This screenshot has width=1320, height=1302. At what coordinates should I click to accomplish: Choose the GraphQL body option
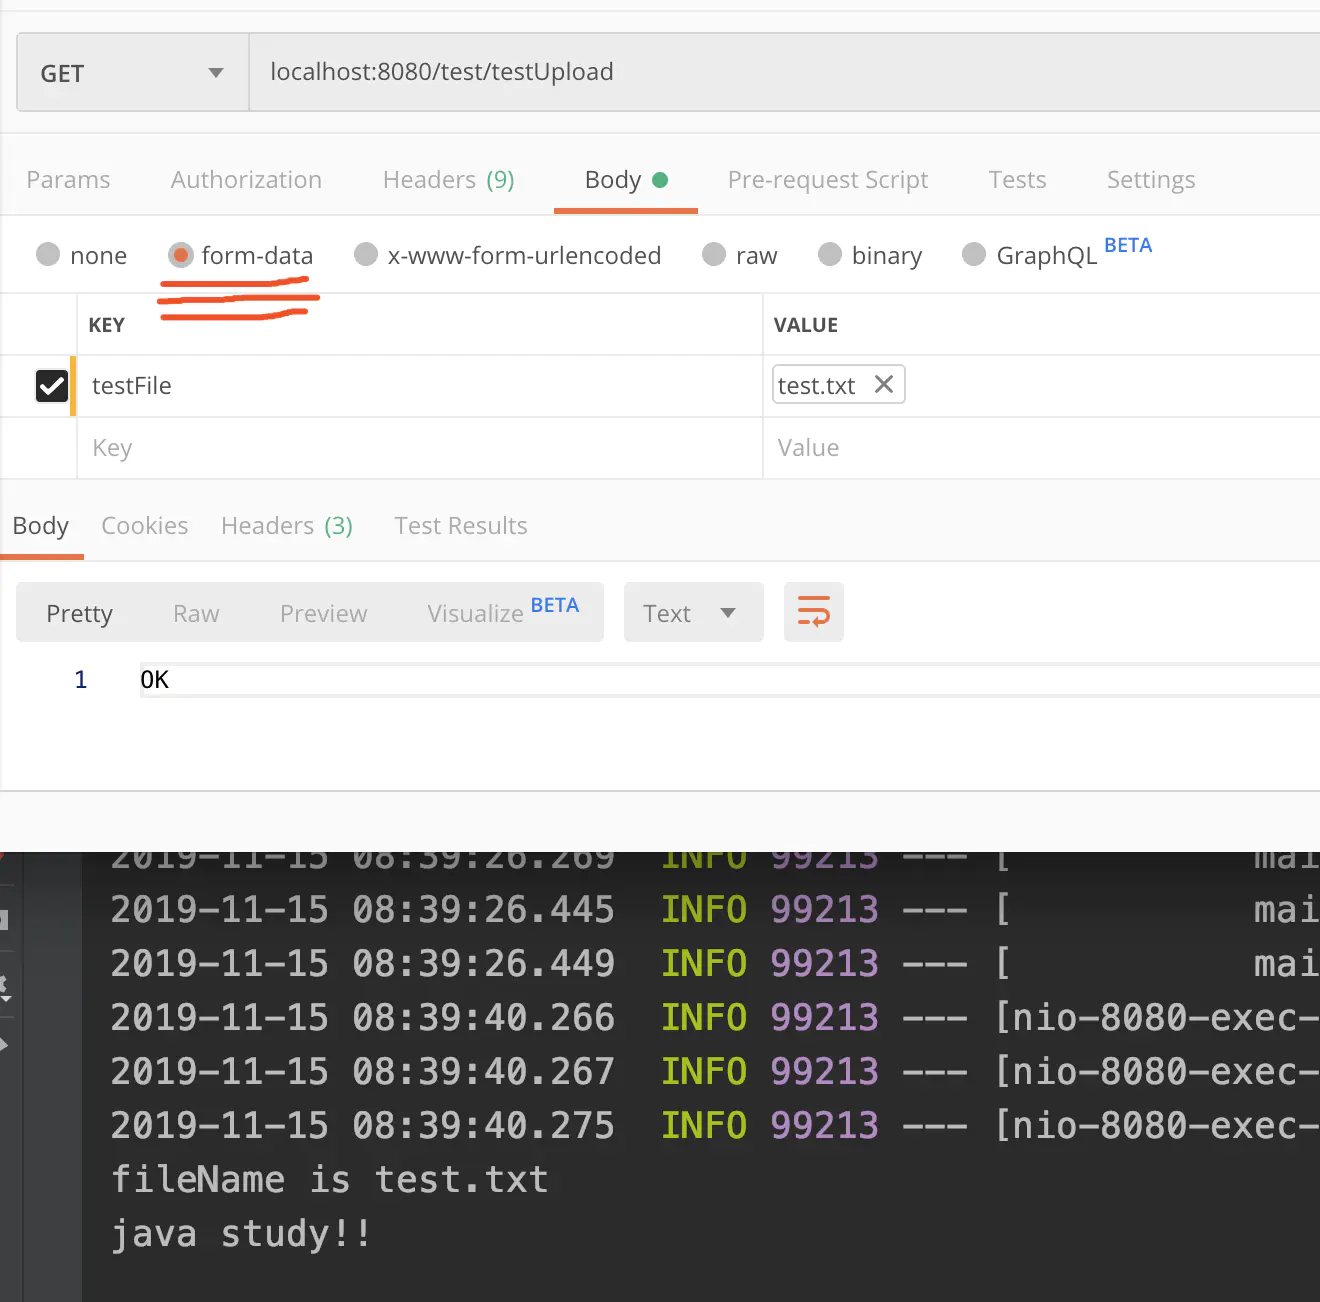pyautogui.click(x=974, y=255)
